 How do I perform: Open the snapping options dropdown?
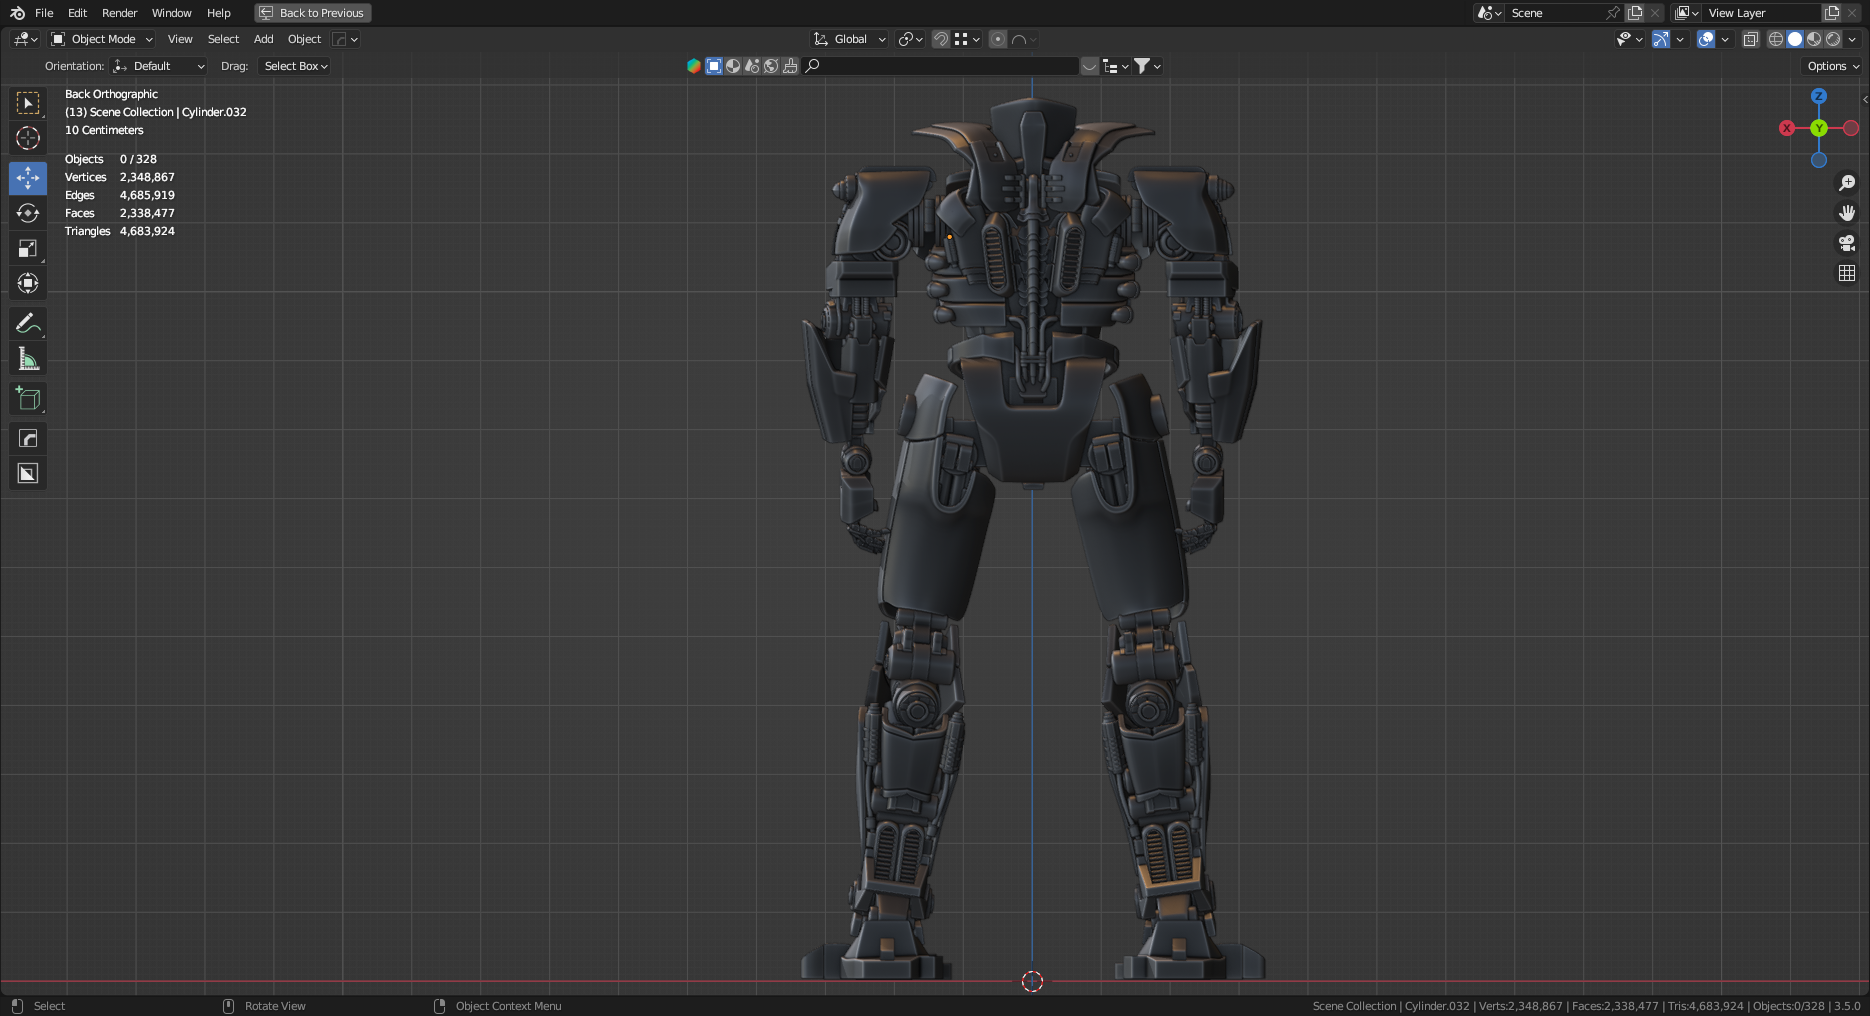click(967, 39)
